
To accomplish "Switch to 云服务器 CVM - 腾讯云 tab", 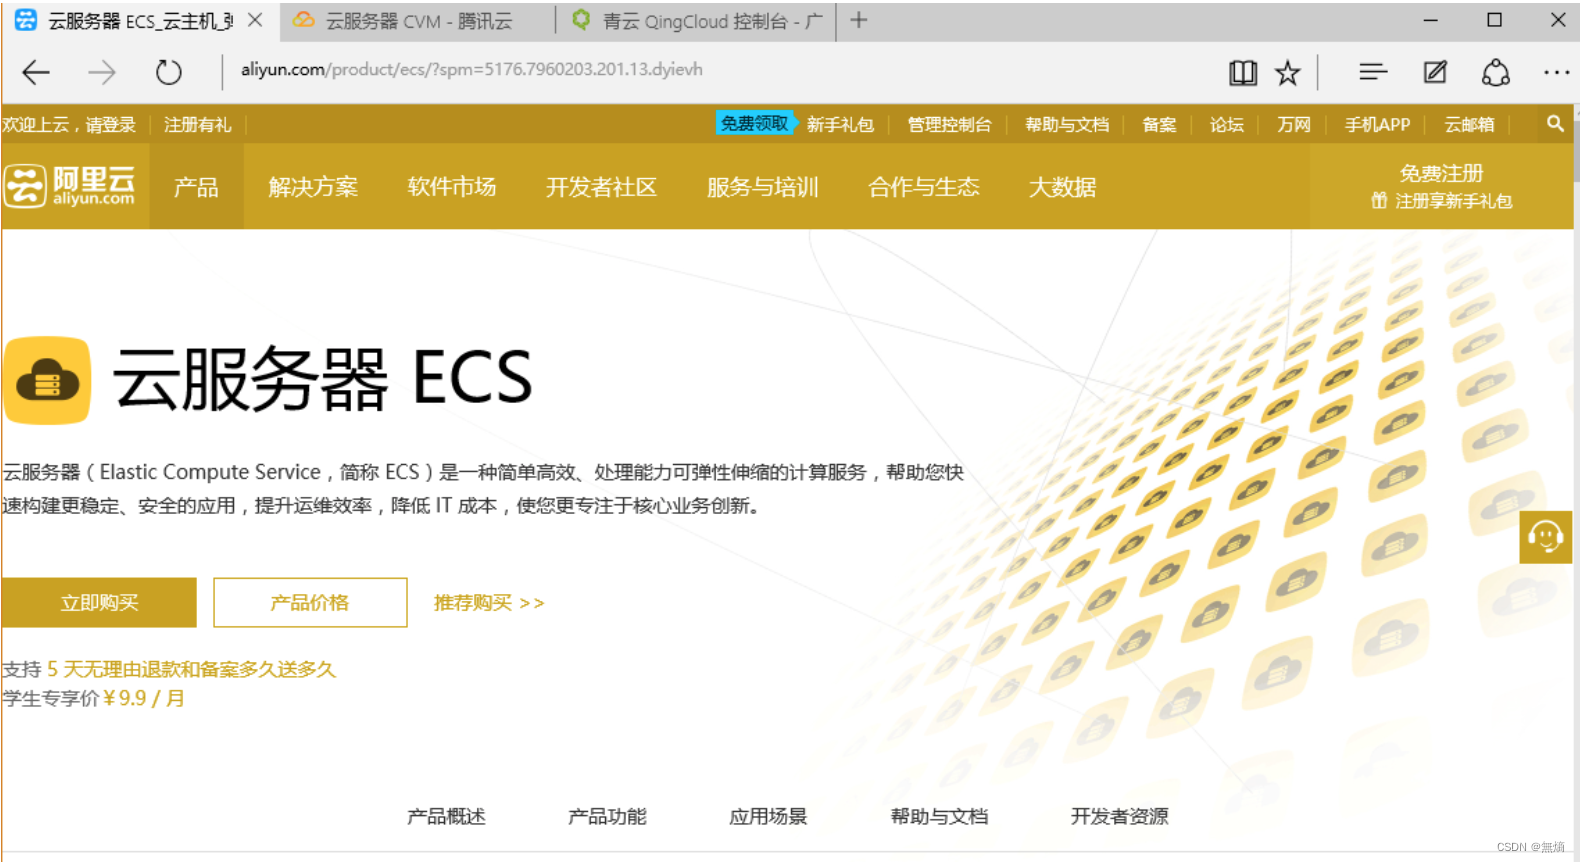I will (419, 21).
